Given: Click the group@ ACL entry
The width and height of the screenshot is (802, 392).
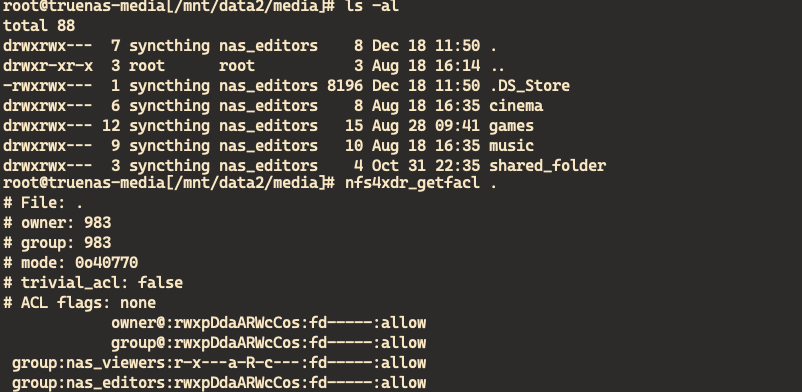Looking at the screenshot, I should point(269,343).
